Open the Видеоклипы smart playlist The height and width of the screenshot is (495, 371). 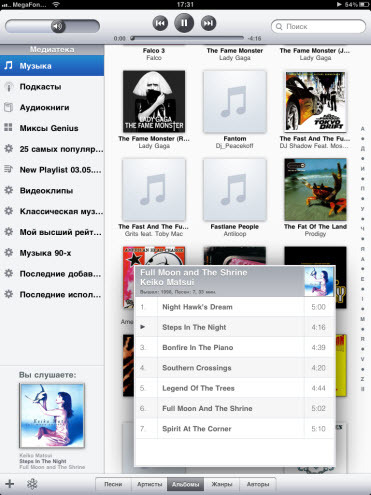52,190
